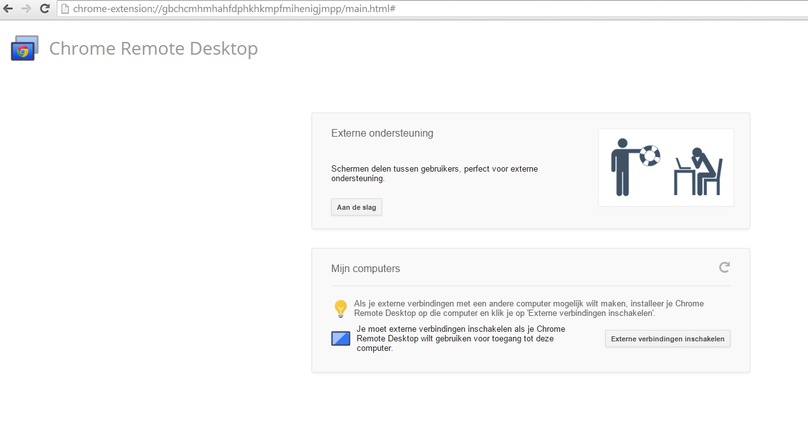Click the browser forward arrow
808x424 pixels.
coord(26,9)
